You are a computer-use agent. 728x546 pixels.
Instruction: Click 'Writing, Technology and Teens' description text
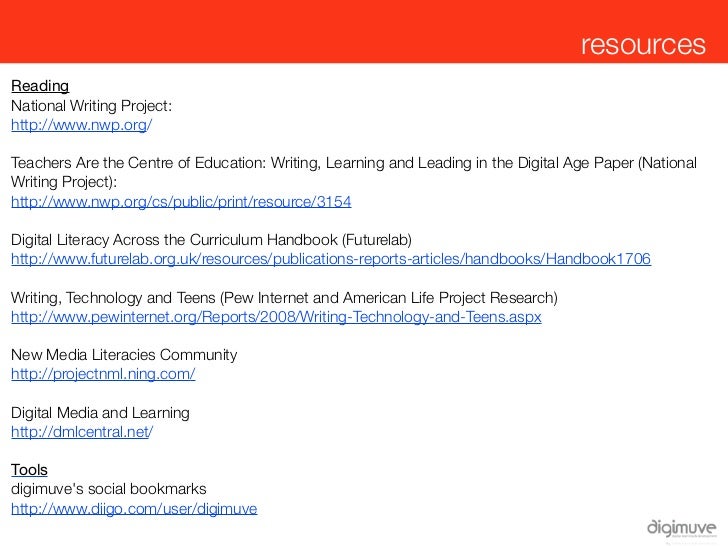(x=284, y=298)
